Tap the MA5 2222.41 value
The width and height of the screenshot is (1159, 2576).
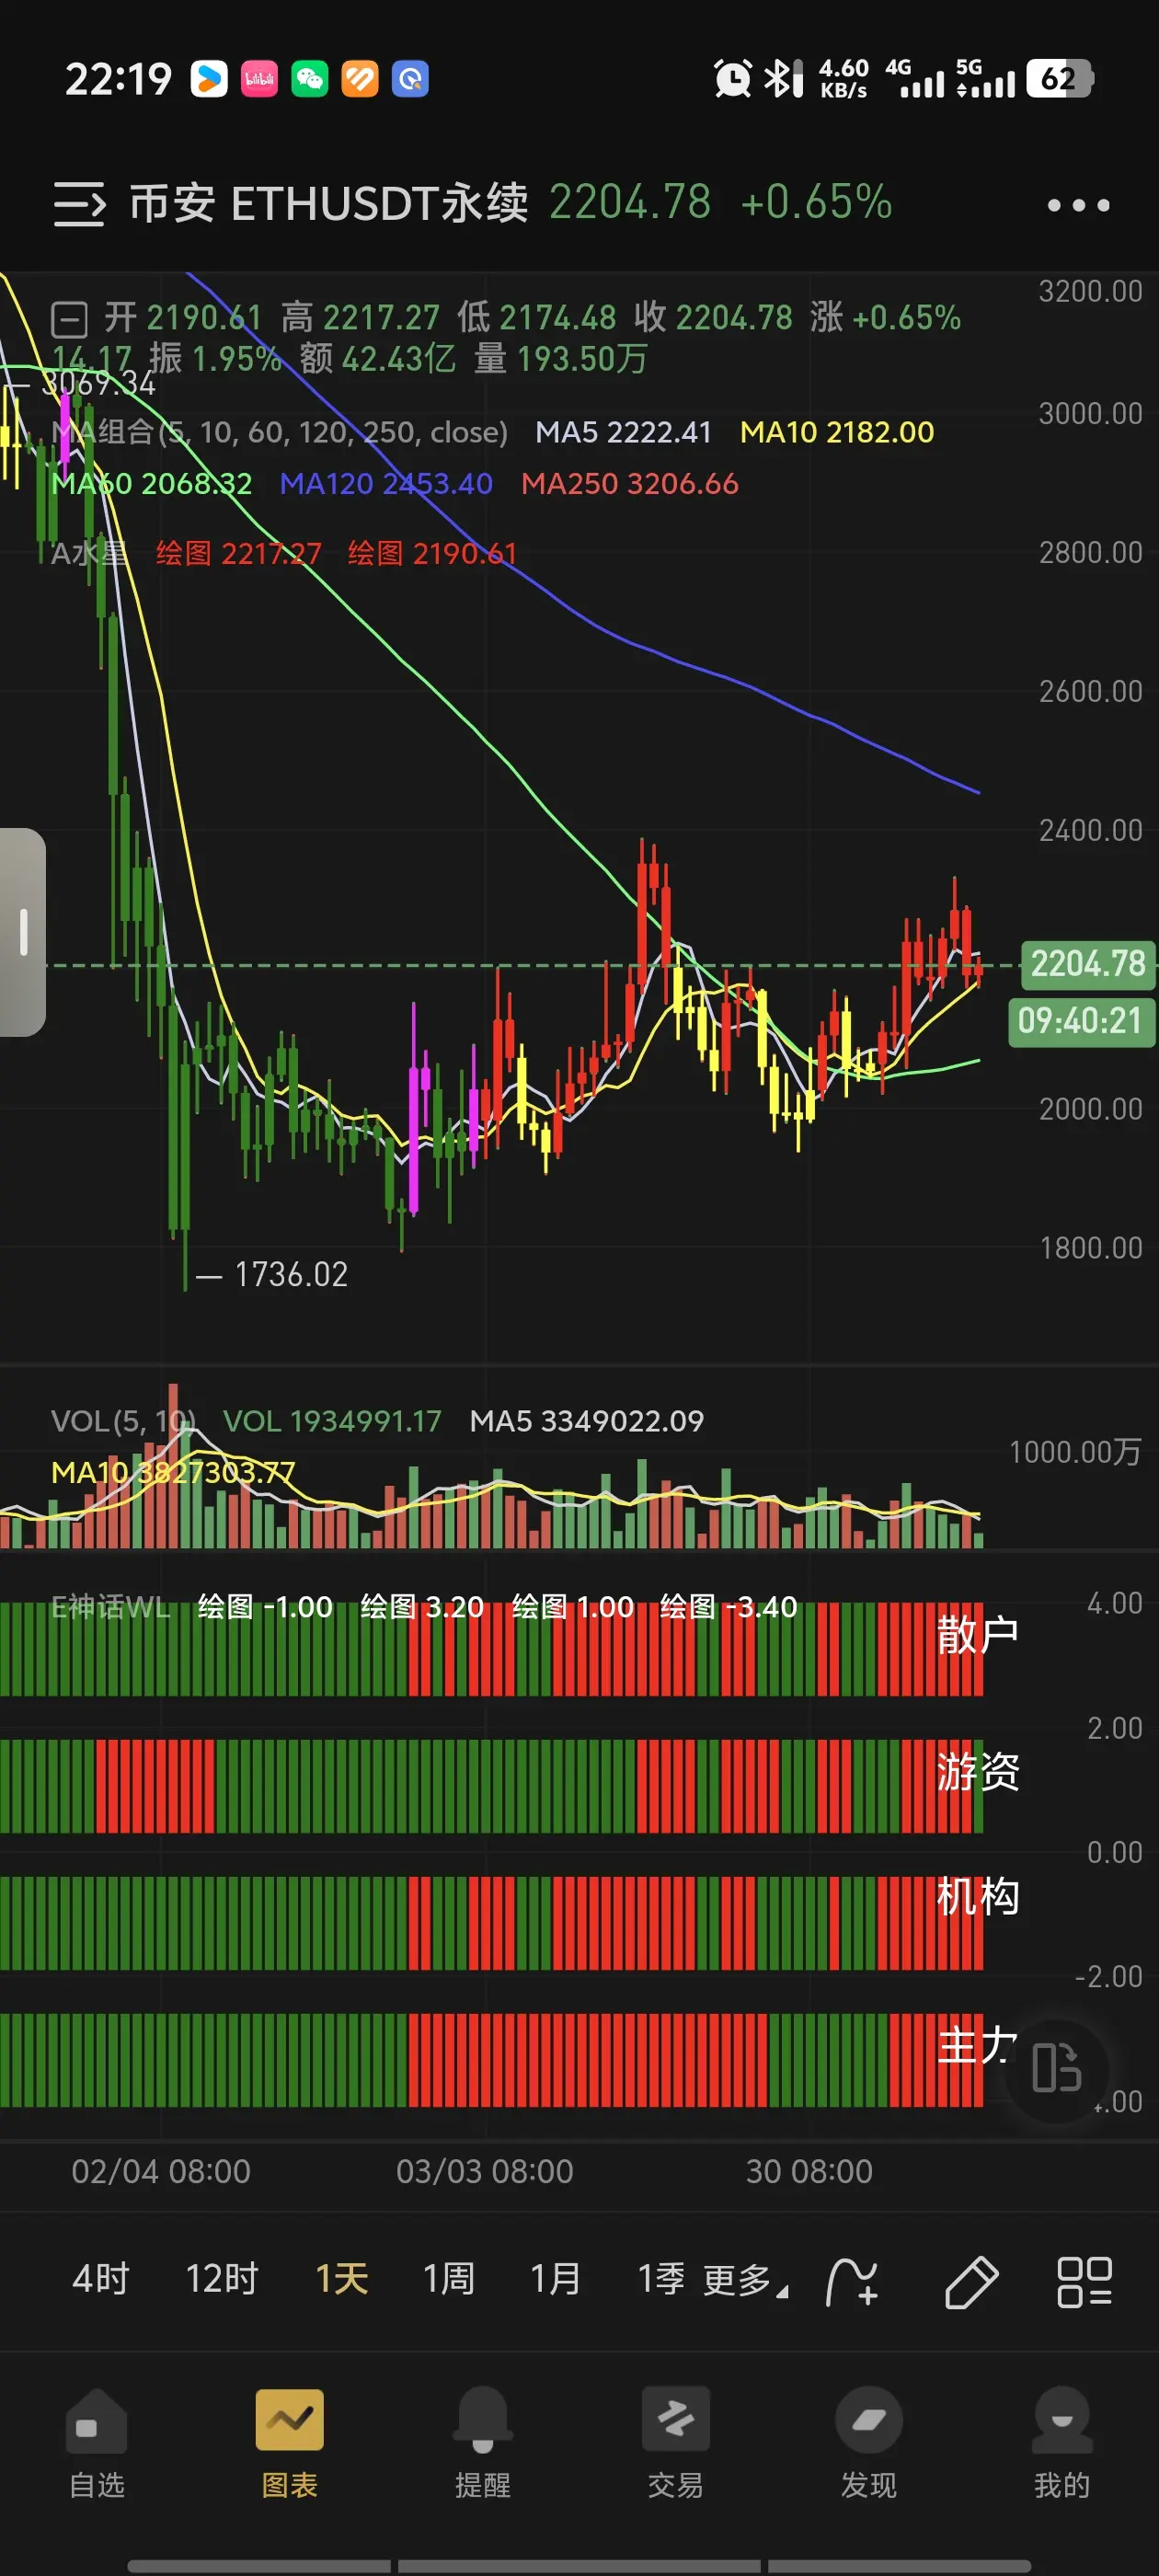pyautogui.click(x=623, y=432)
